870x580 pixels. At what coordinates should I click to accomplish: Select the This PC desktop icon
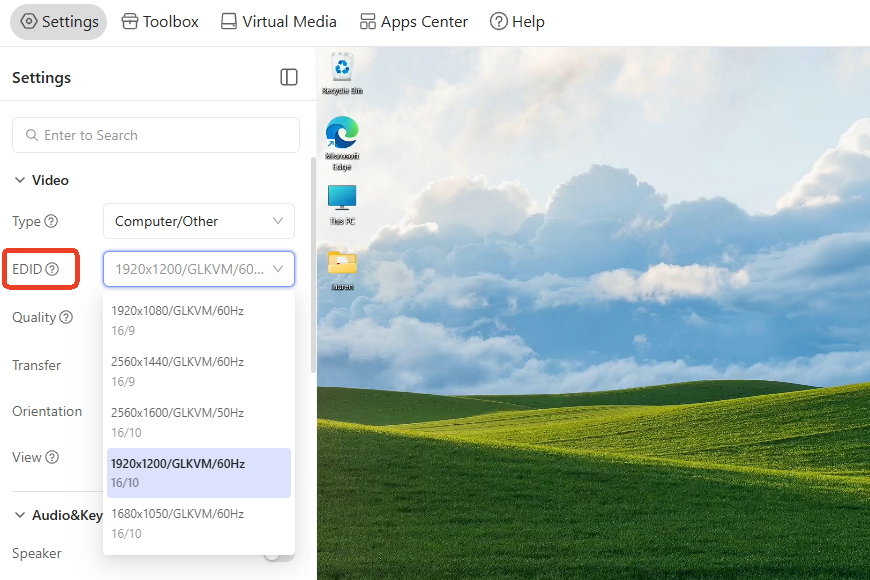tap(342, 205)
